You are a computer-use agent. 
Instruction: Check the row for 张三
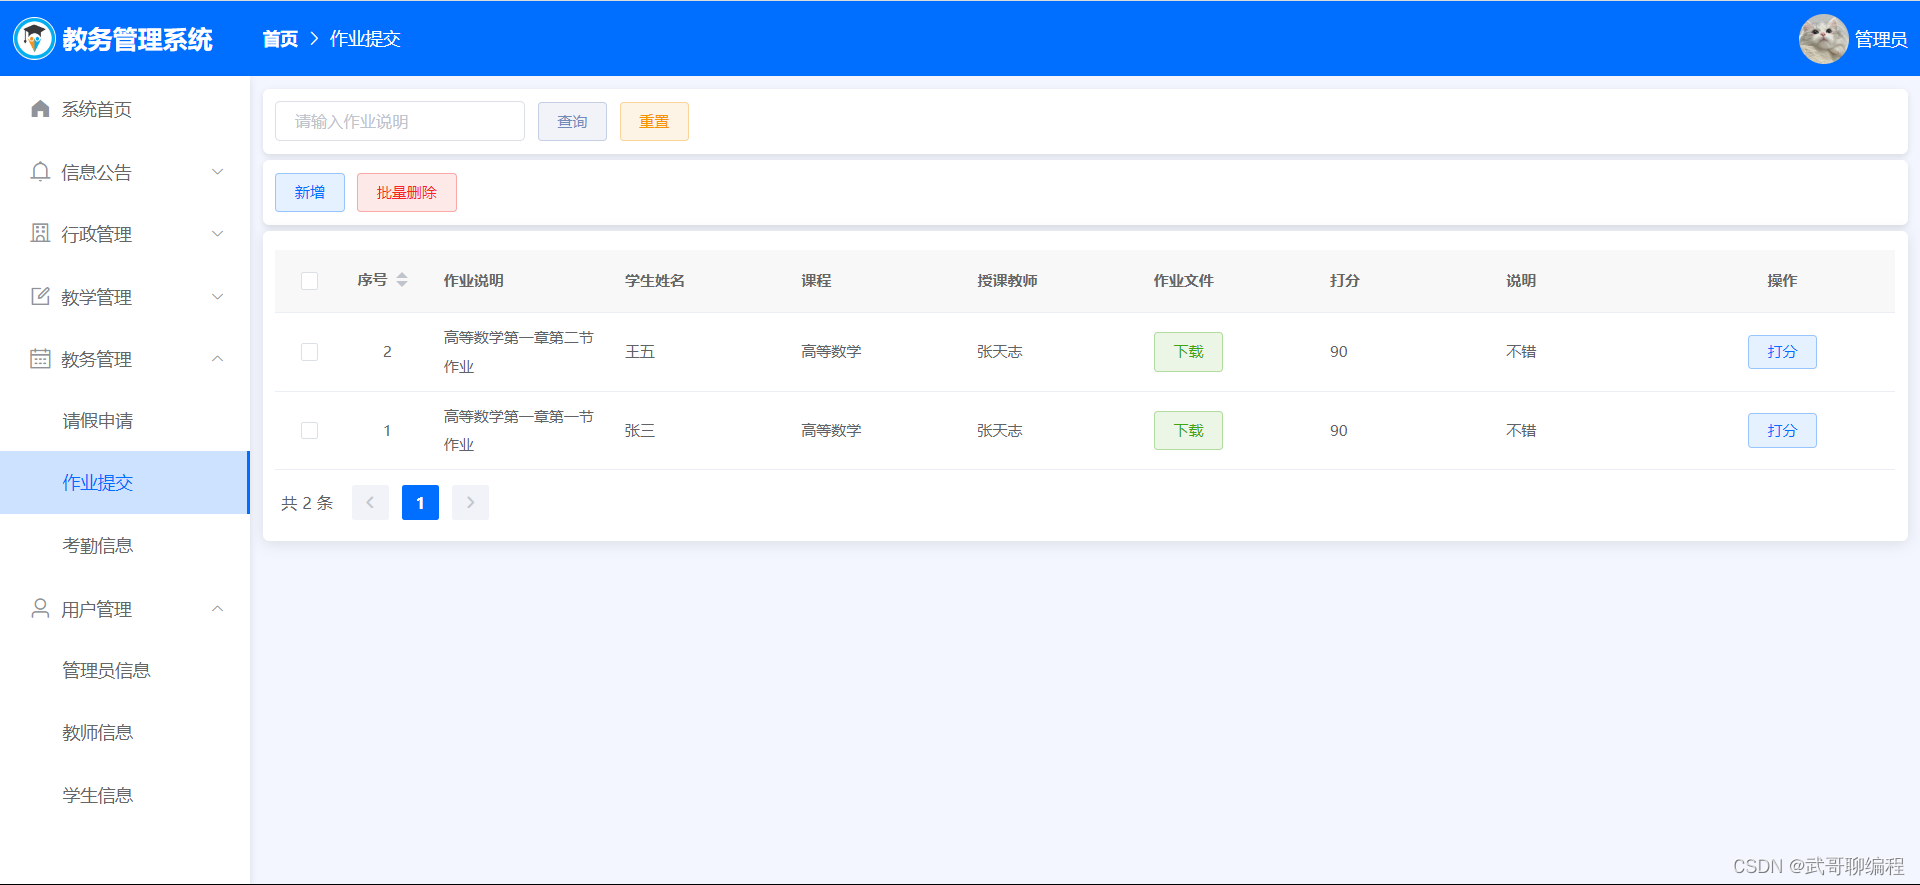coord(309,431)
